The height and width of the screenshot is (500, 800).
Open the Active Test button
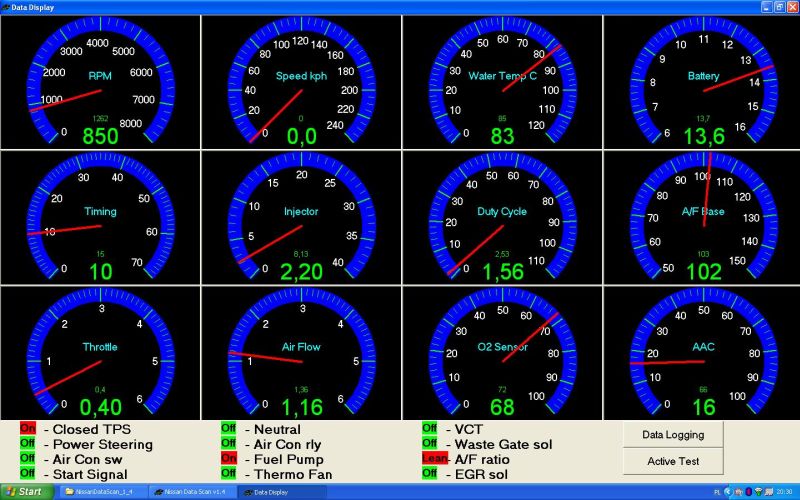click(673, 461)
